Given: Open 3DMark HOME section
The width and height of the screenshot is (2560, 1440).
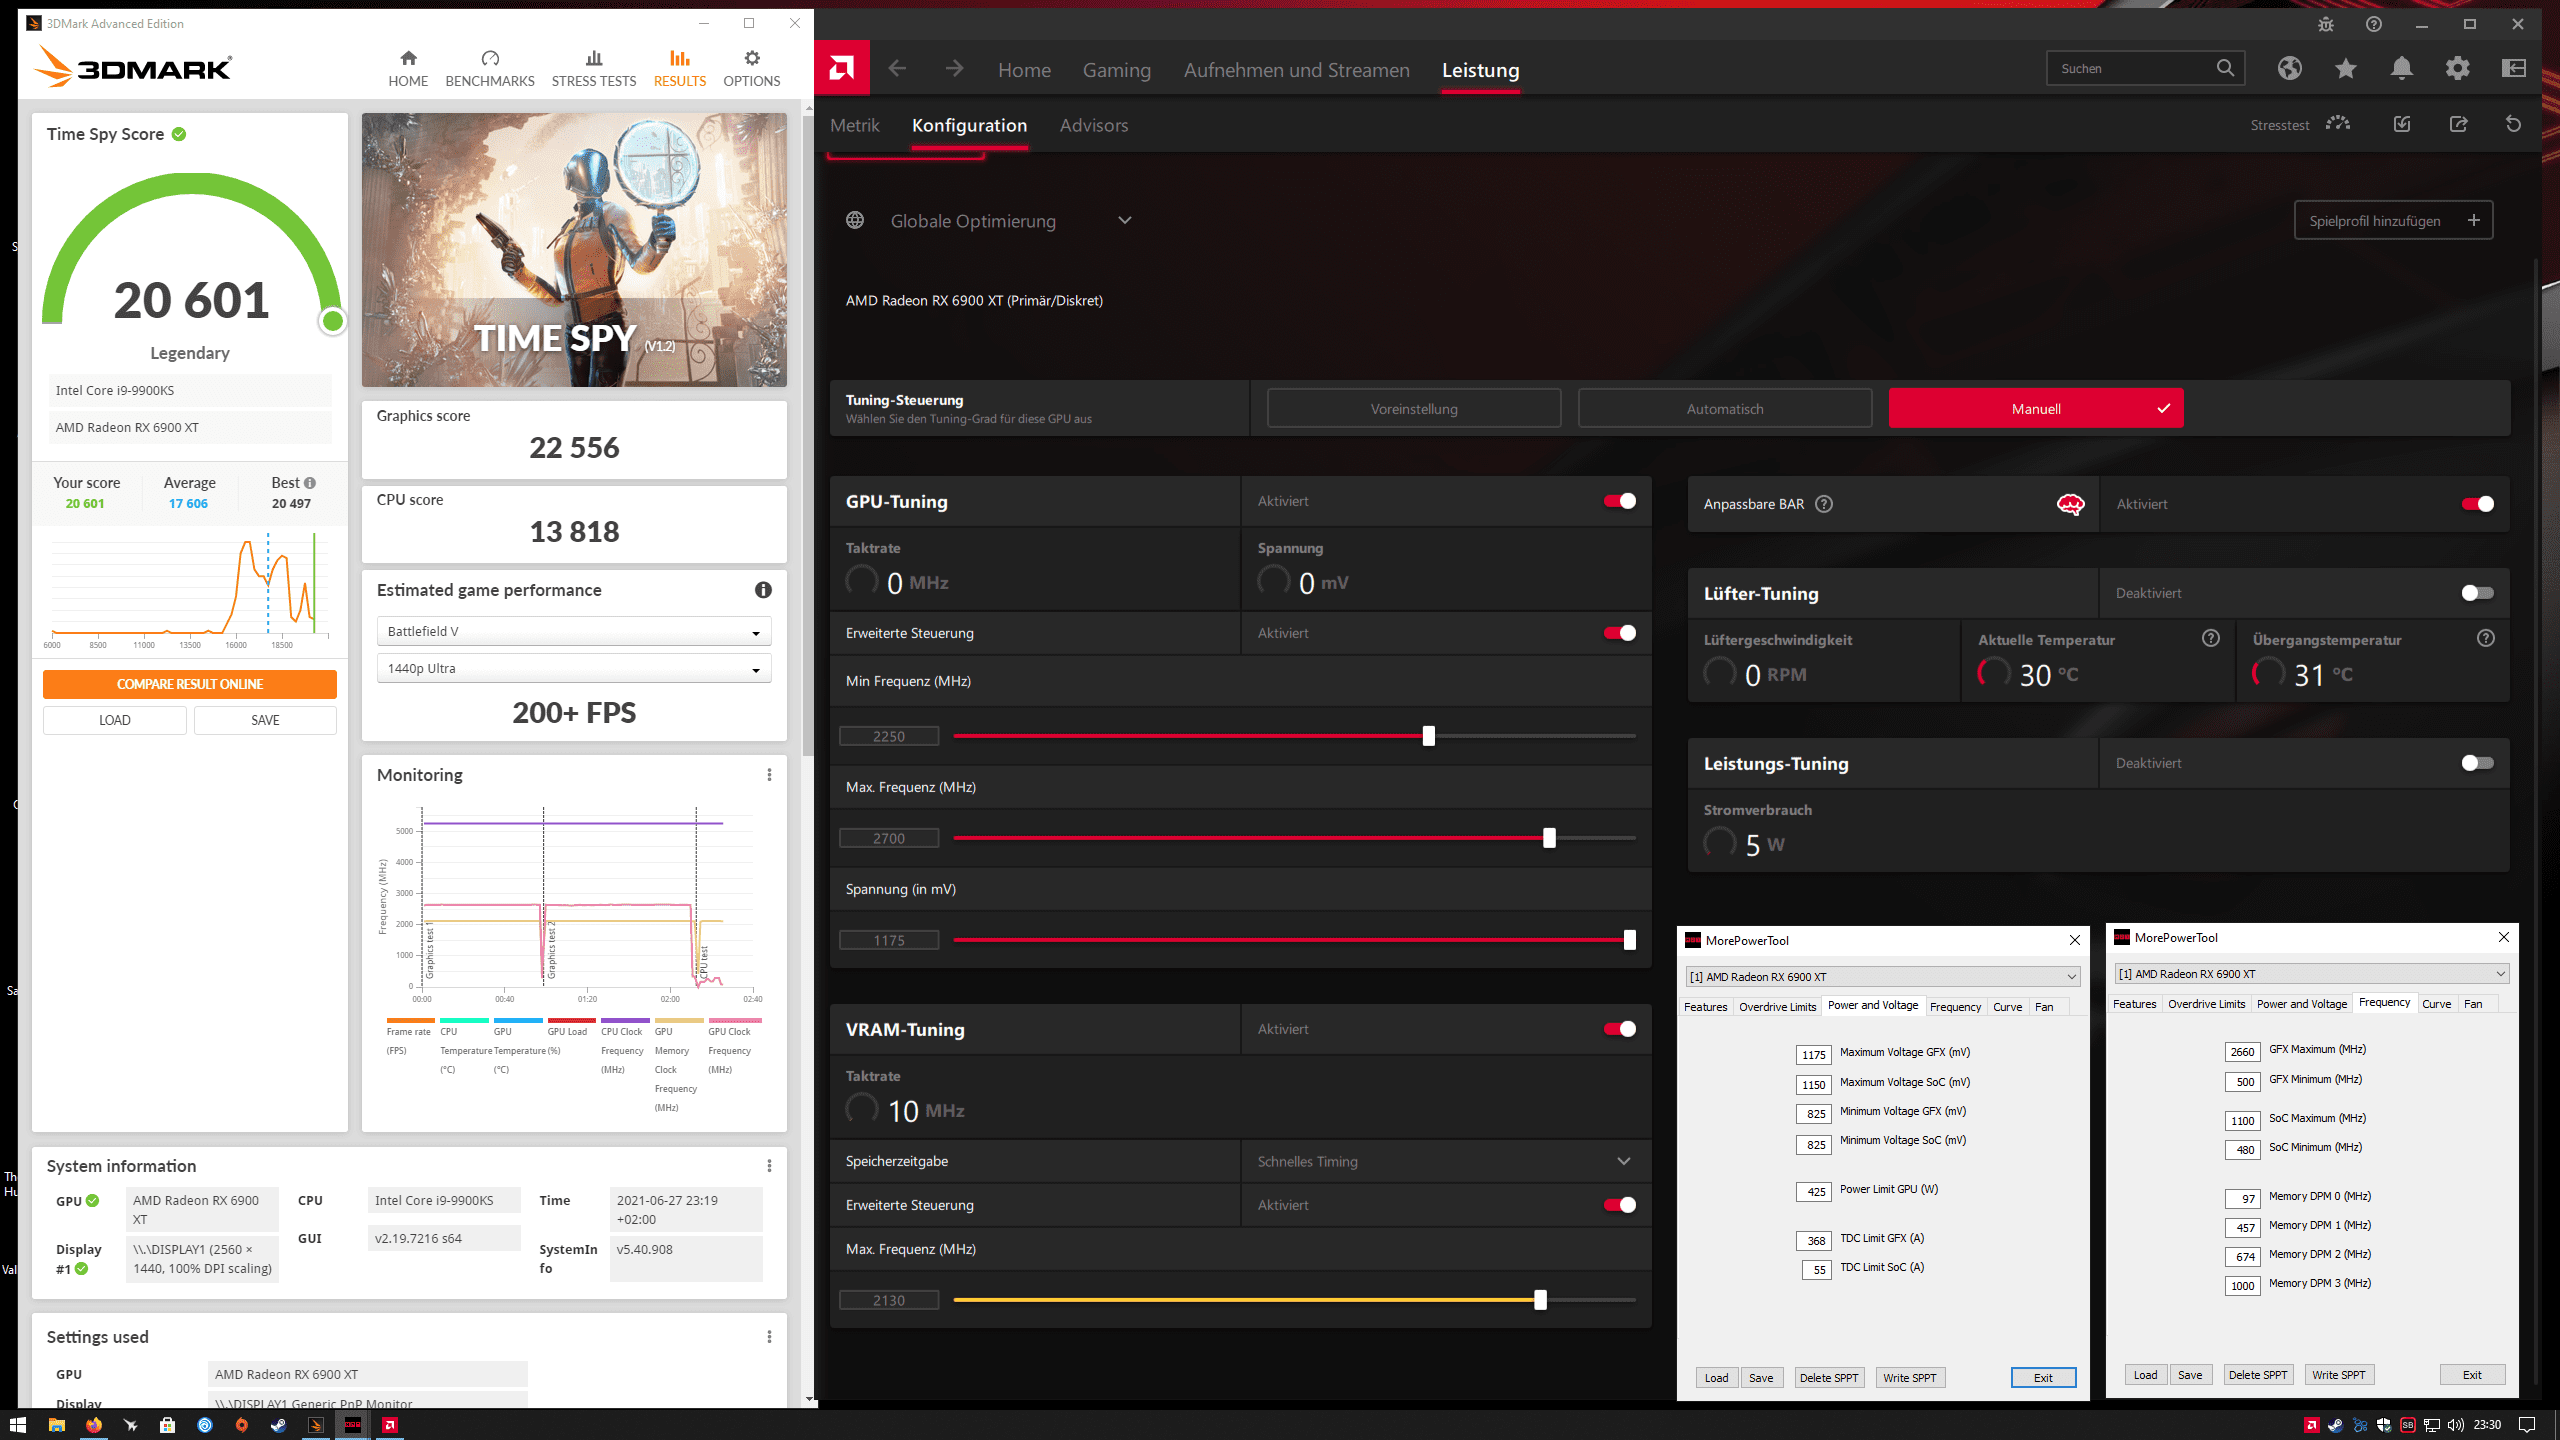Looking at the screenshot, I should [408, 68].
